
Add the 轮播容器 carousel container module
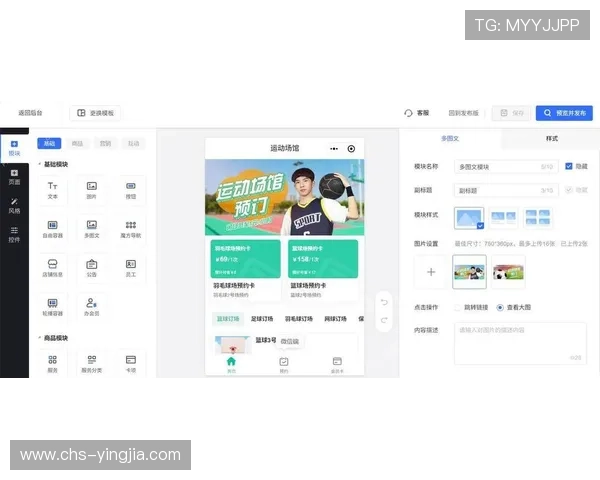[x=53, y=307]
